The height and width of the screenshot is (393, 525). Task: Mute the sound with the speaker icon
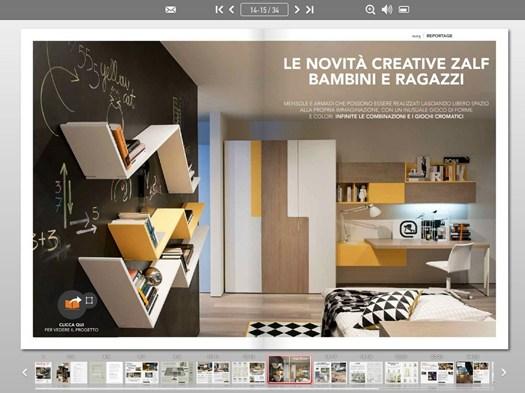[x=387, y=10]
